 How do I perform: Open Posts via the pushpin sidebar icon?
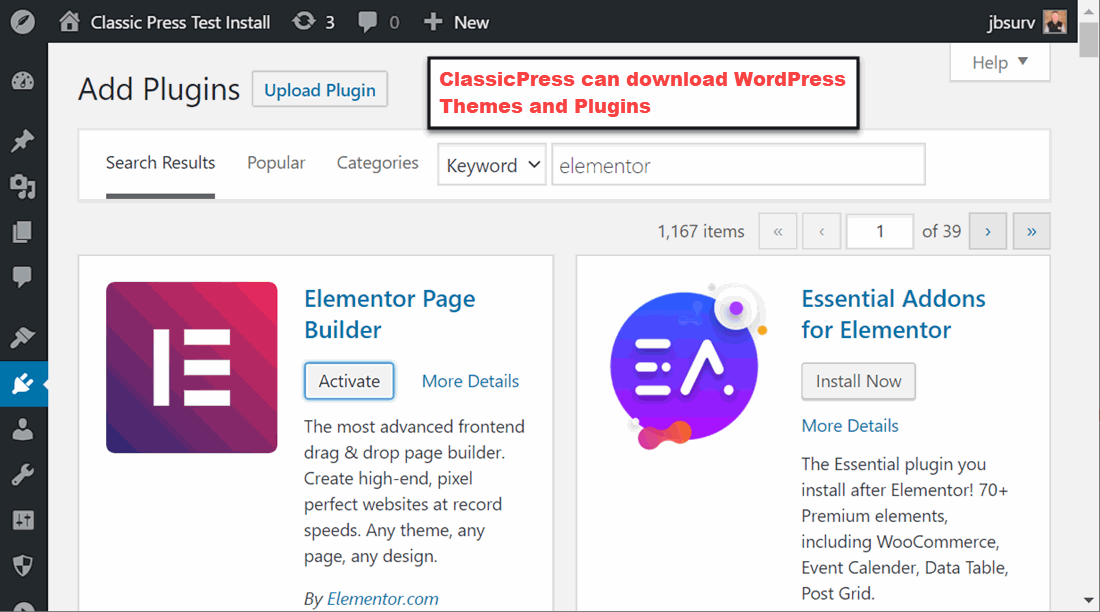(22, 141)
